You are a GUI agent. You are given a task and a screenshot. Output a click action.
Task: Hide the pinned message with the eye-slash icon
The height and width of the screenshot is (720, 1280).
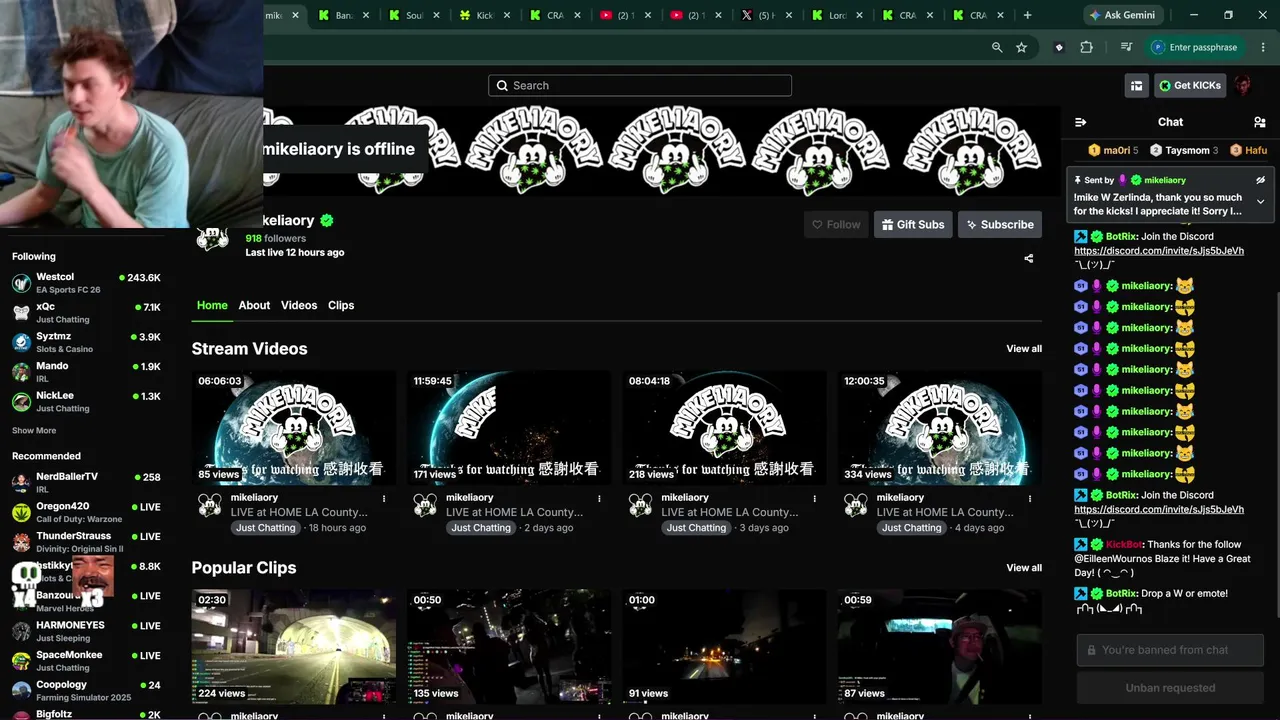tap(1260, 180)
